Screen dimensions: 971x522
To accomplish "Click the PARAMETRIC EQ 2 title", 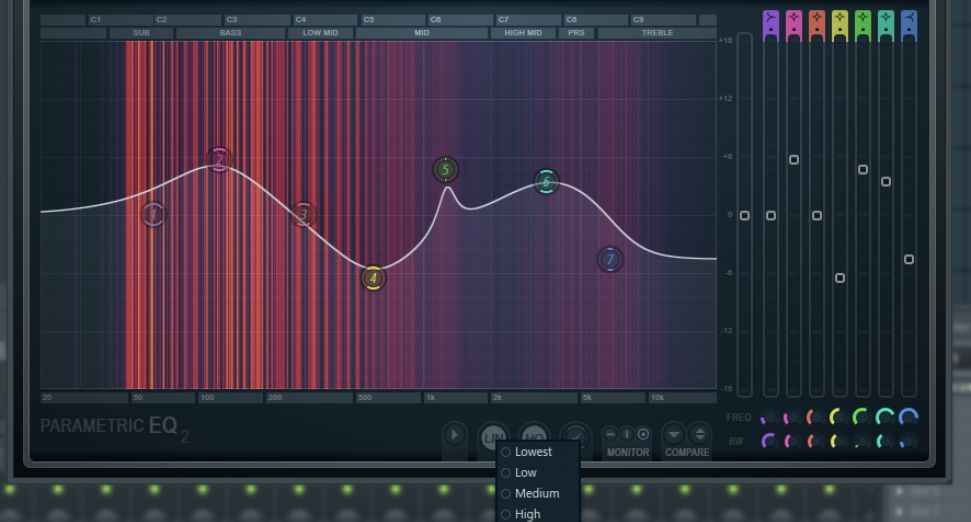I will pyautogui.click(x=115, y=427).
